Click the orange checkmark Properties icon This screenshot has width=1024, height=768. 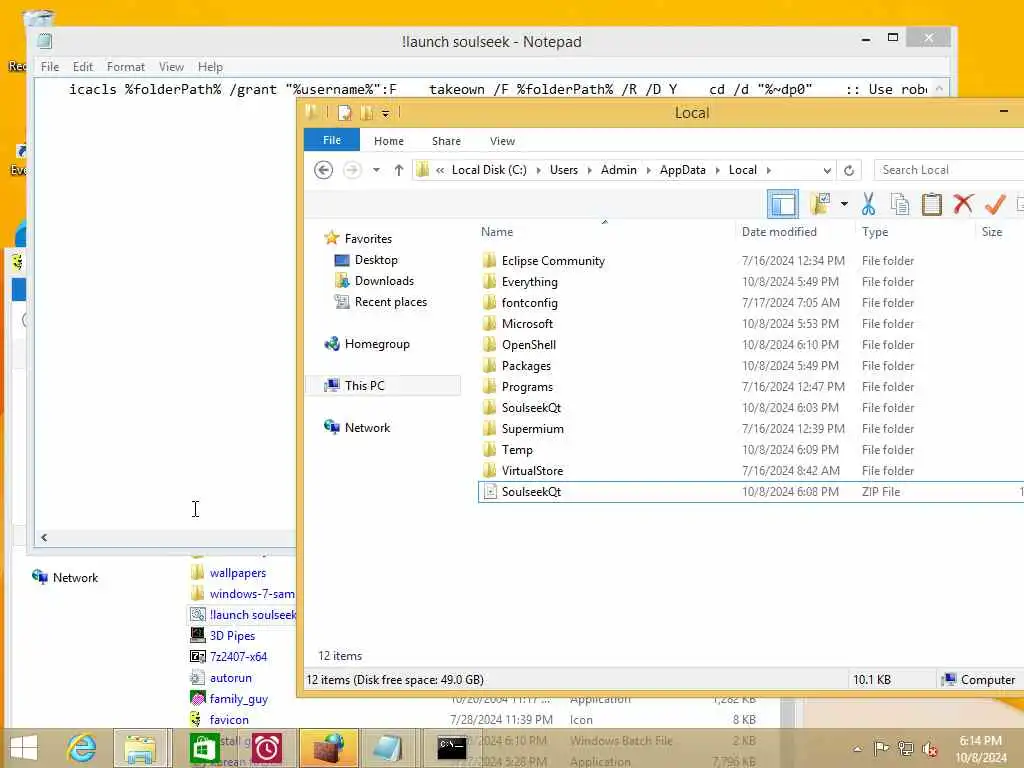coord(995,204)
